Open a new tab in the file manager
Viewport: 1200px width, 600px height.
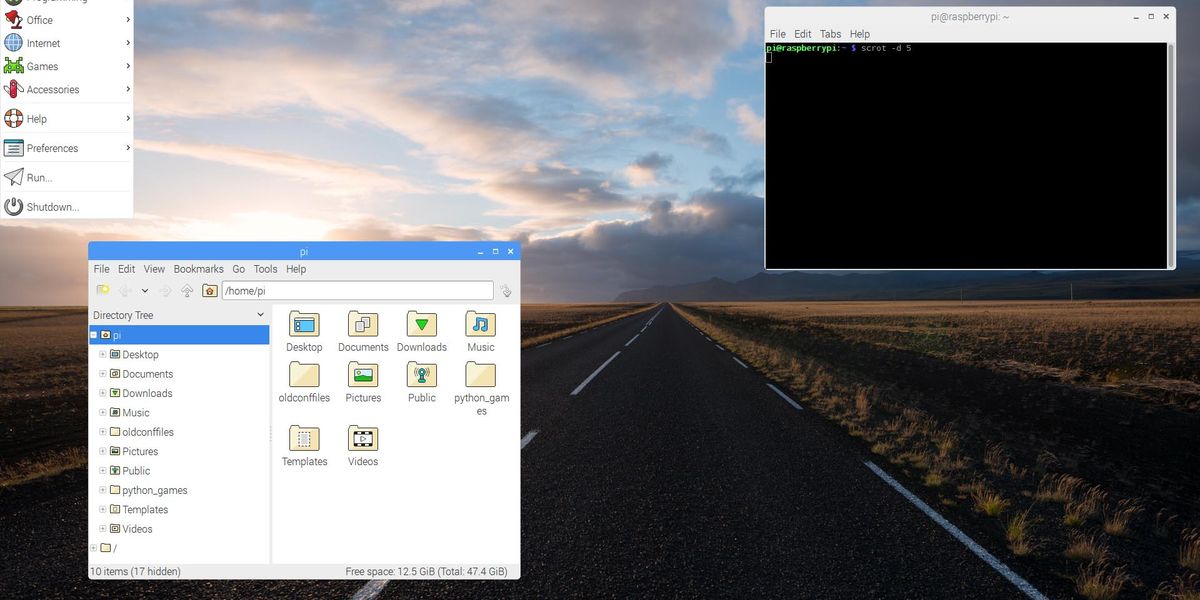pyautogui.click(x=102, y=290)
